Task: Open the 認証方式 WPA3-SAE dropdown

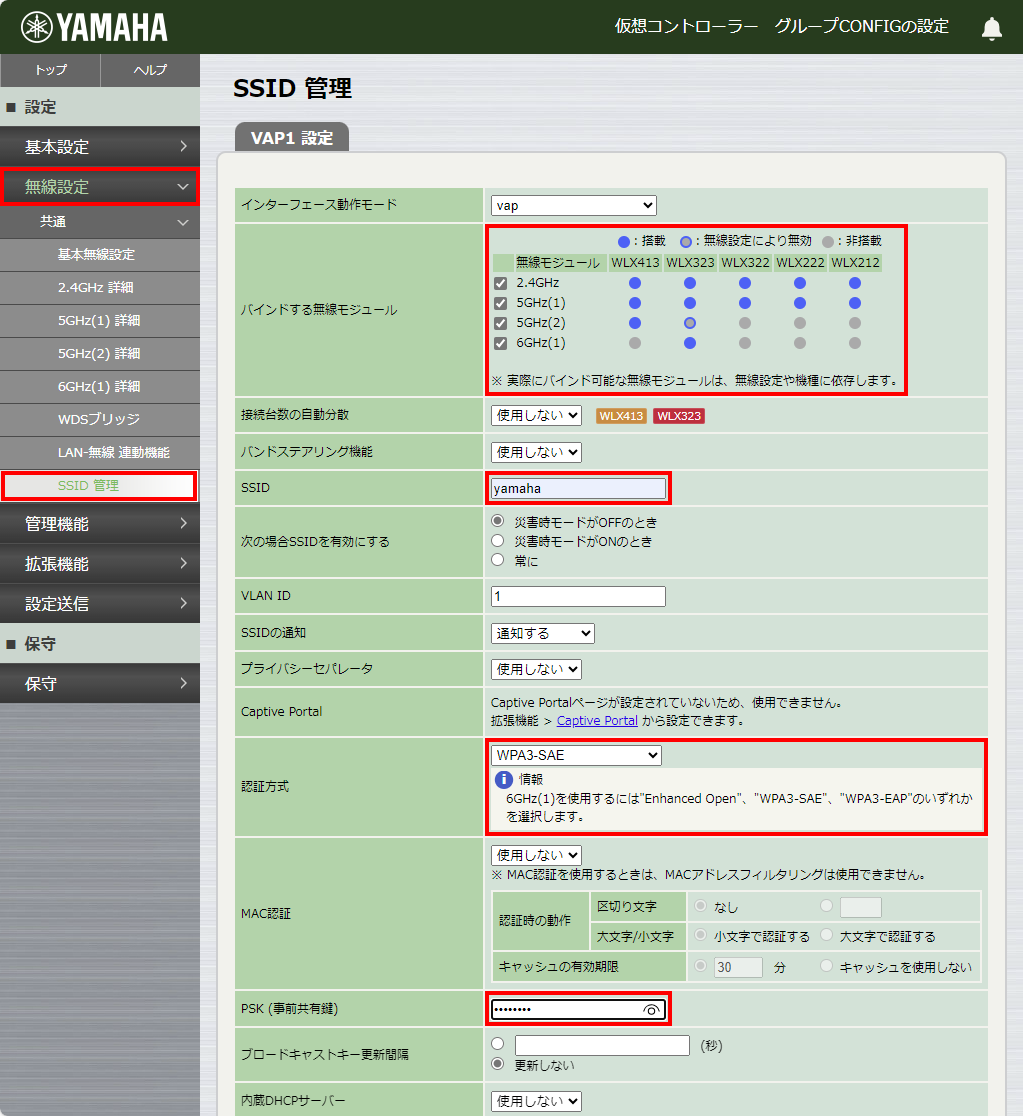Action: (575, 755)
